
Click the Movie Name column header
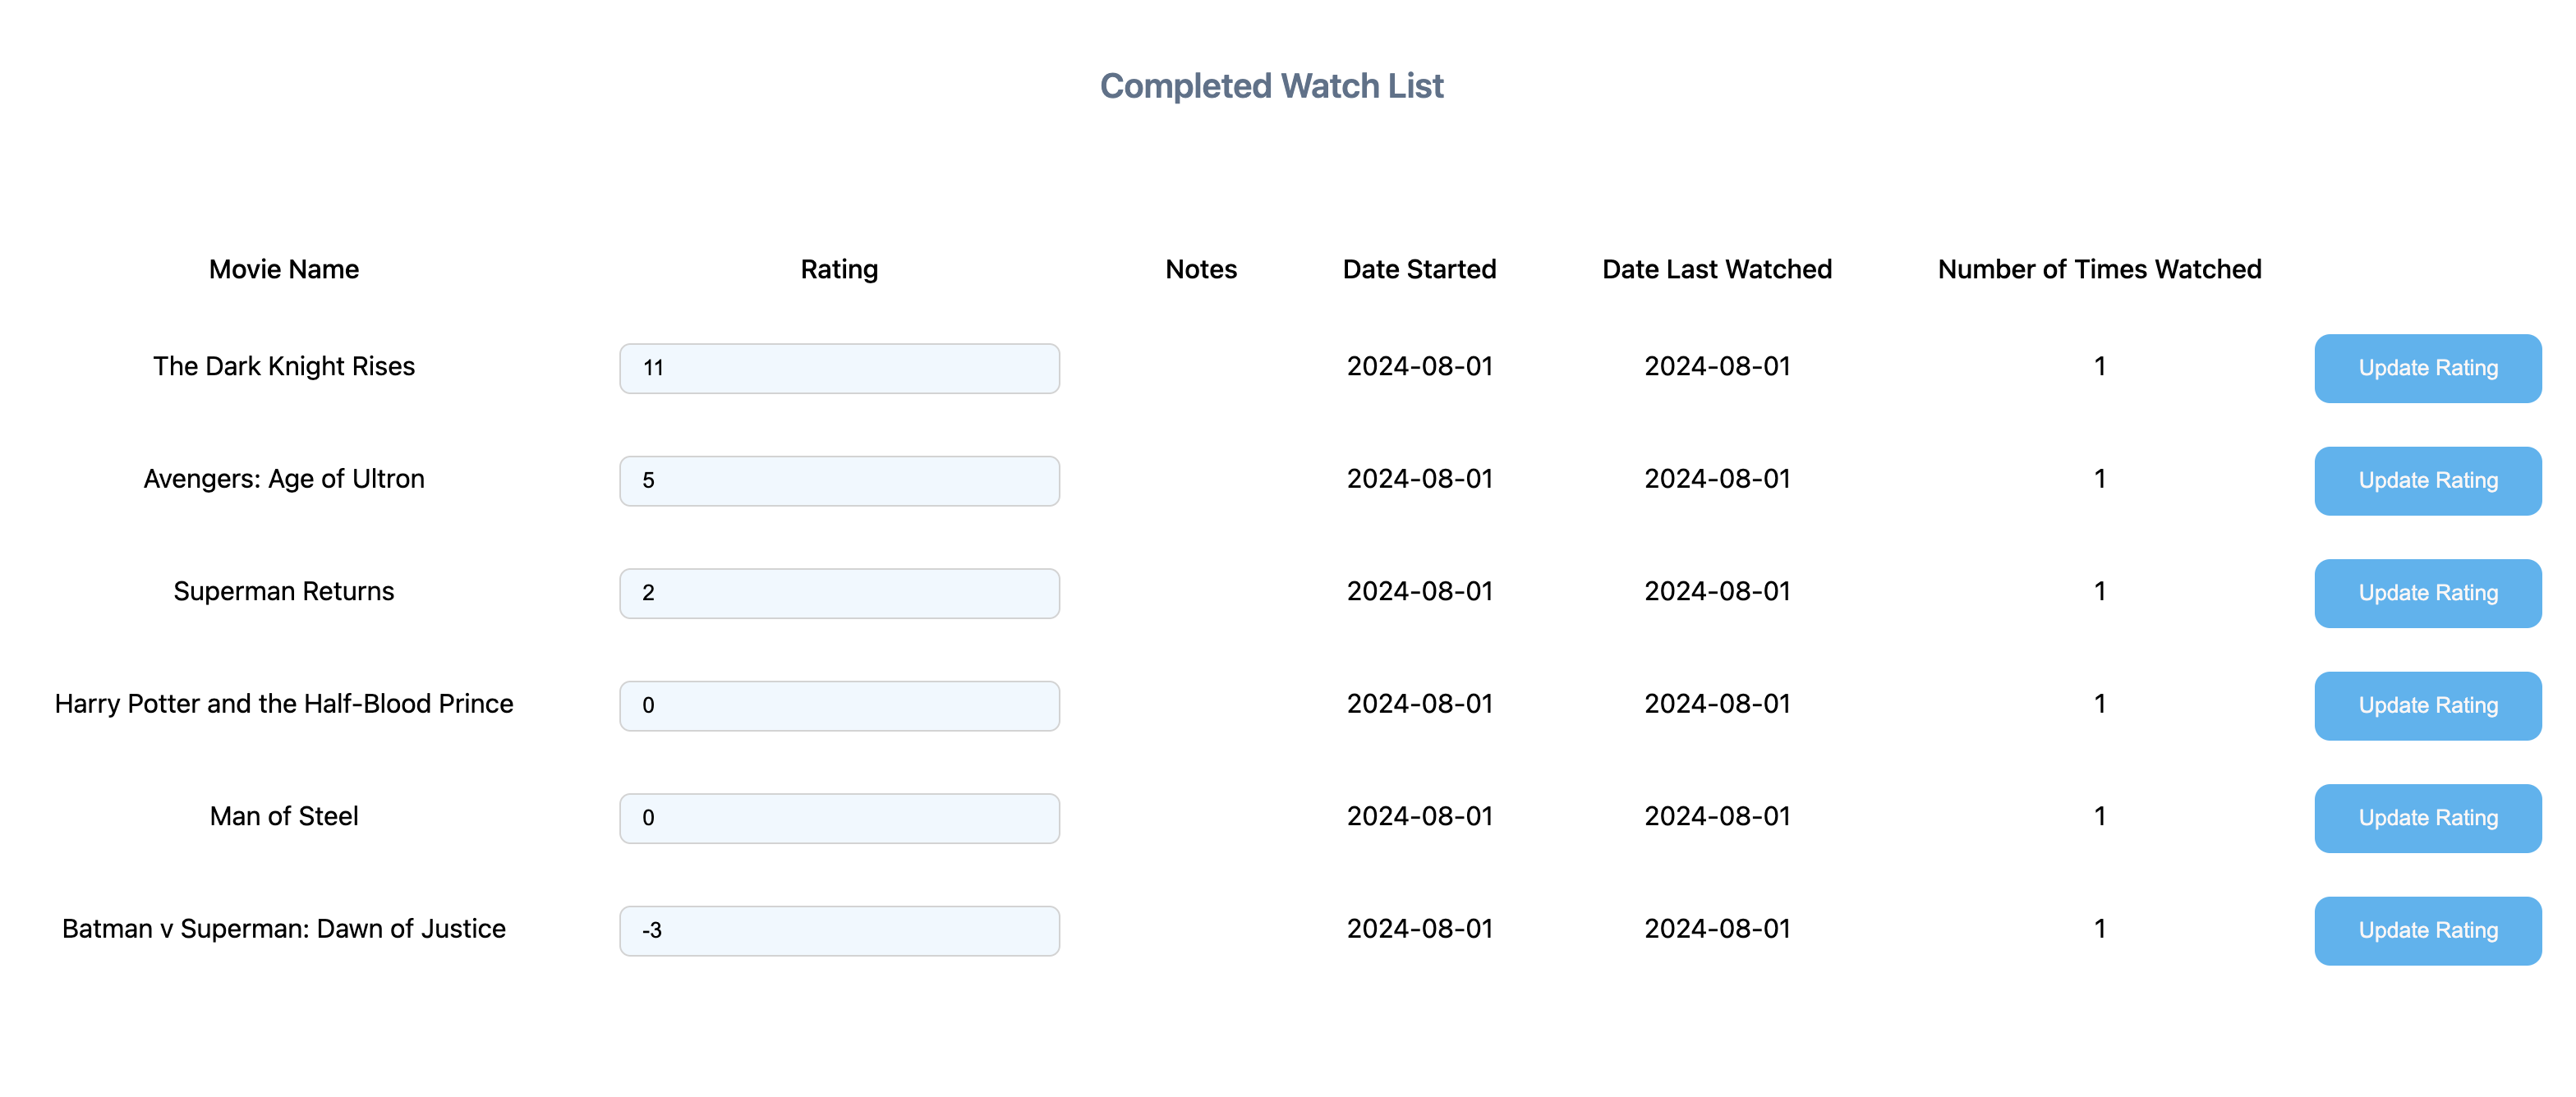[283, 269]
